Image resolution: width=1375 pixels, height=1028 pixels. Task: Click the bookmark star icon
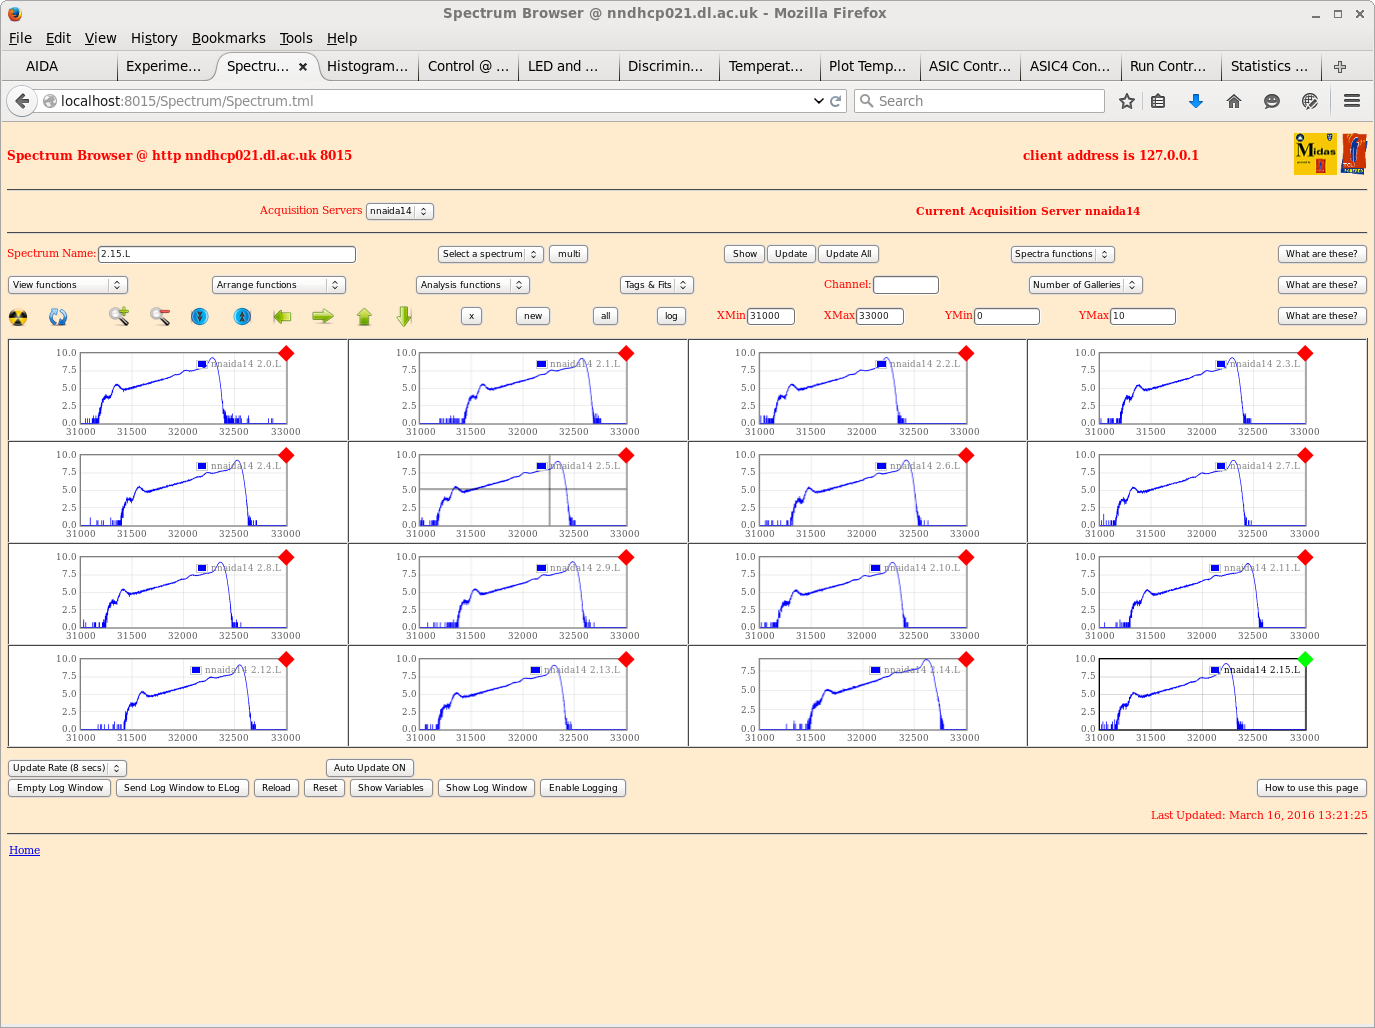point(1127,101)
